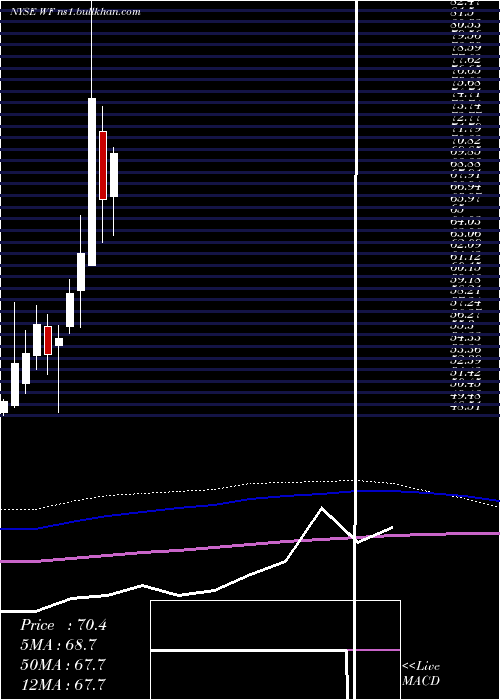Click the <<Live MACD label
The image size is (500, 700).
421,673
